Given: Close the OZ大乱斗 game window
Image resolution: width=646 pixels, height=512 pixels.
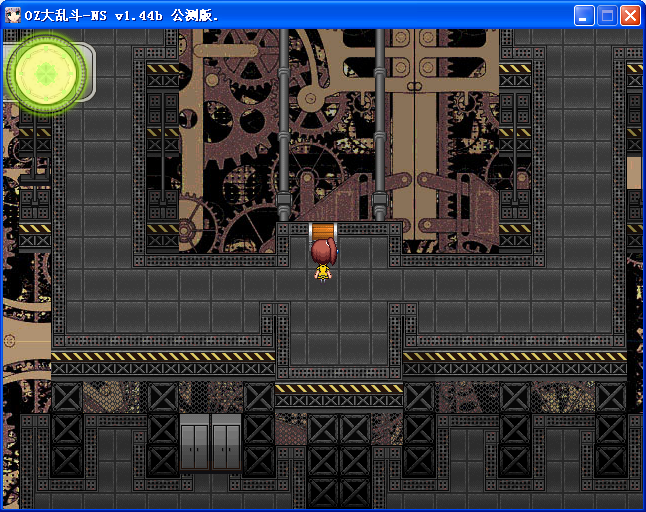Looking at the screenshot, I should click(x=630, y=16).
